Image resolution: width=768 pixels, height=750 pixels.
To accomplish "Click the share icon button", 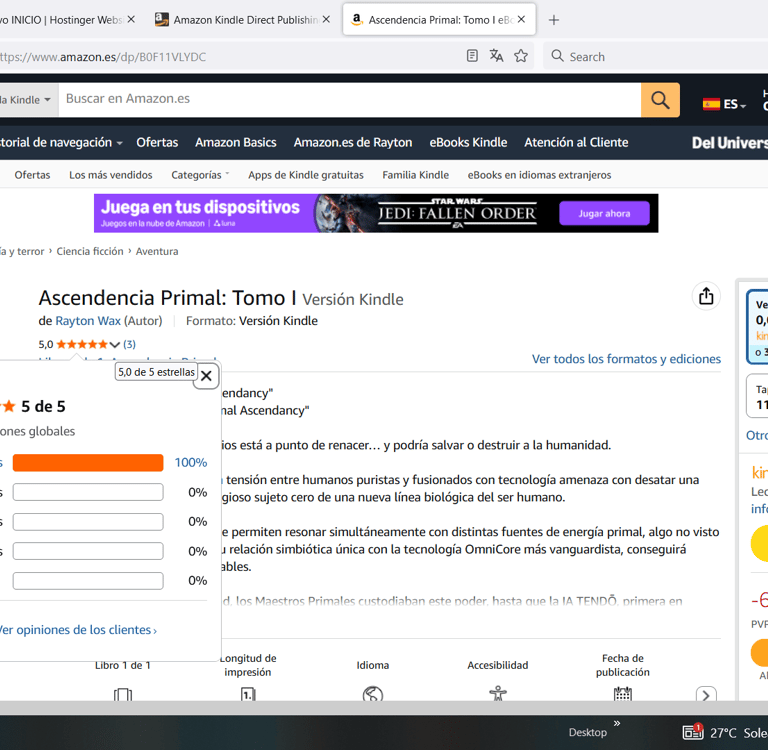I will pos(706,296).
